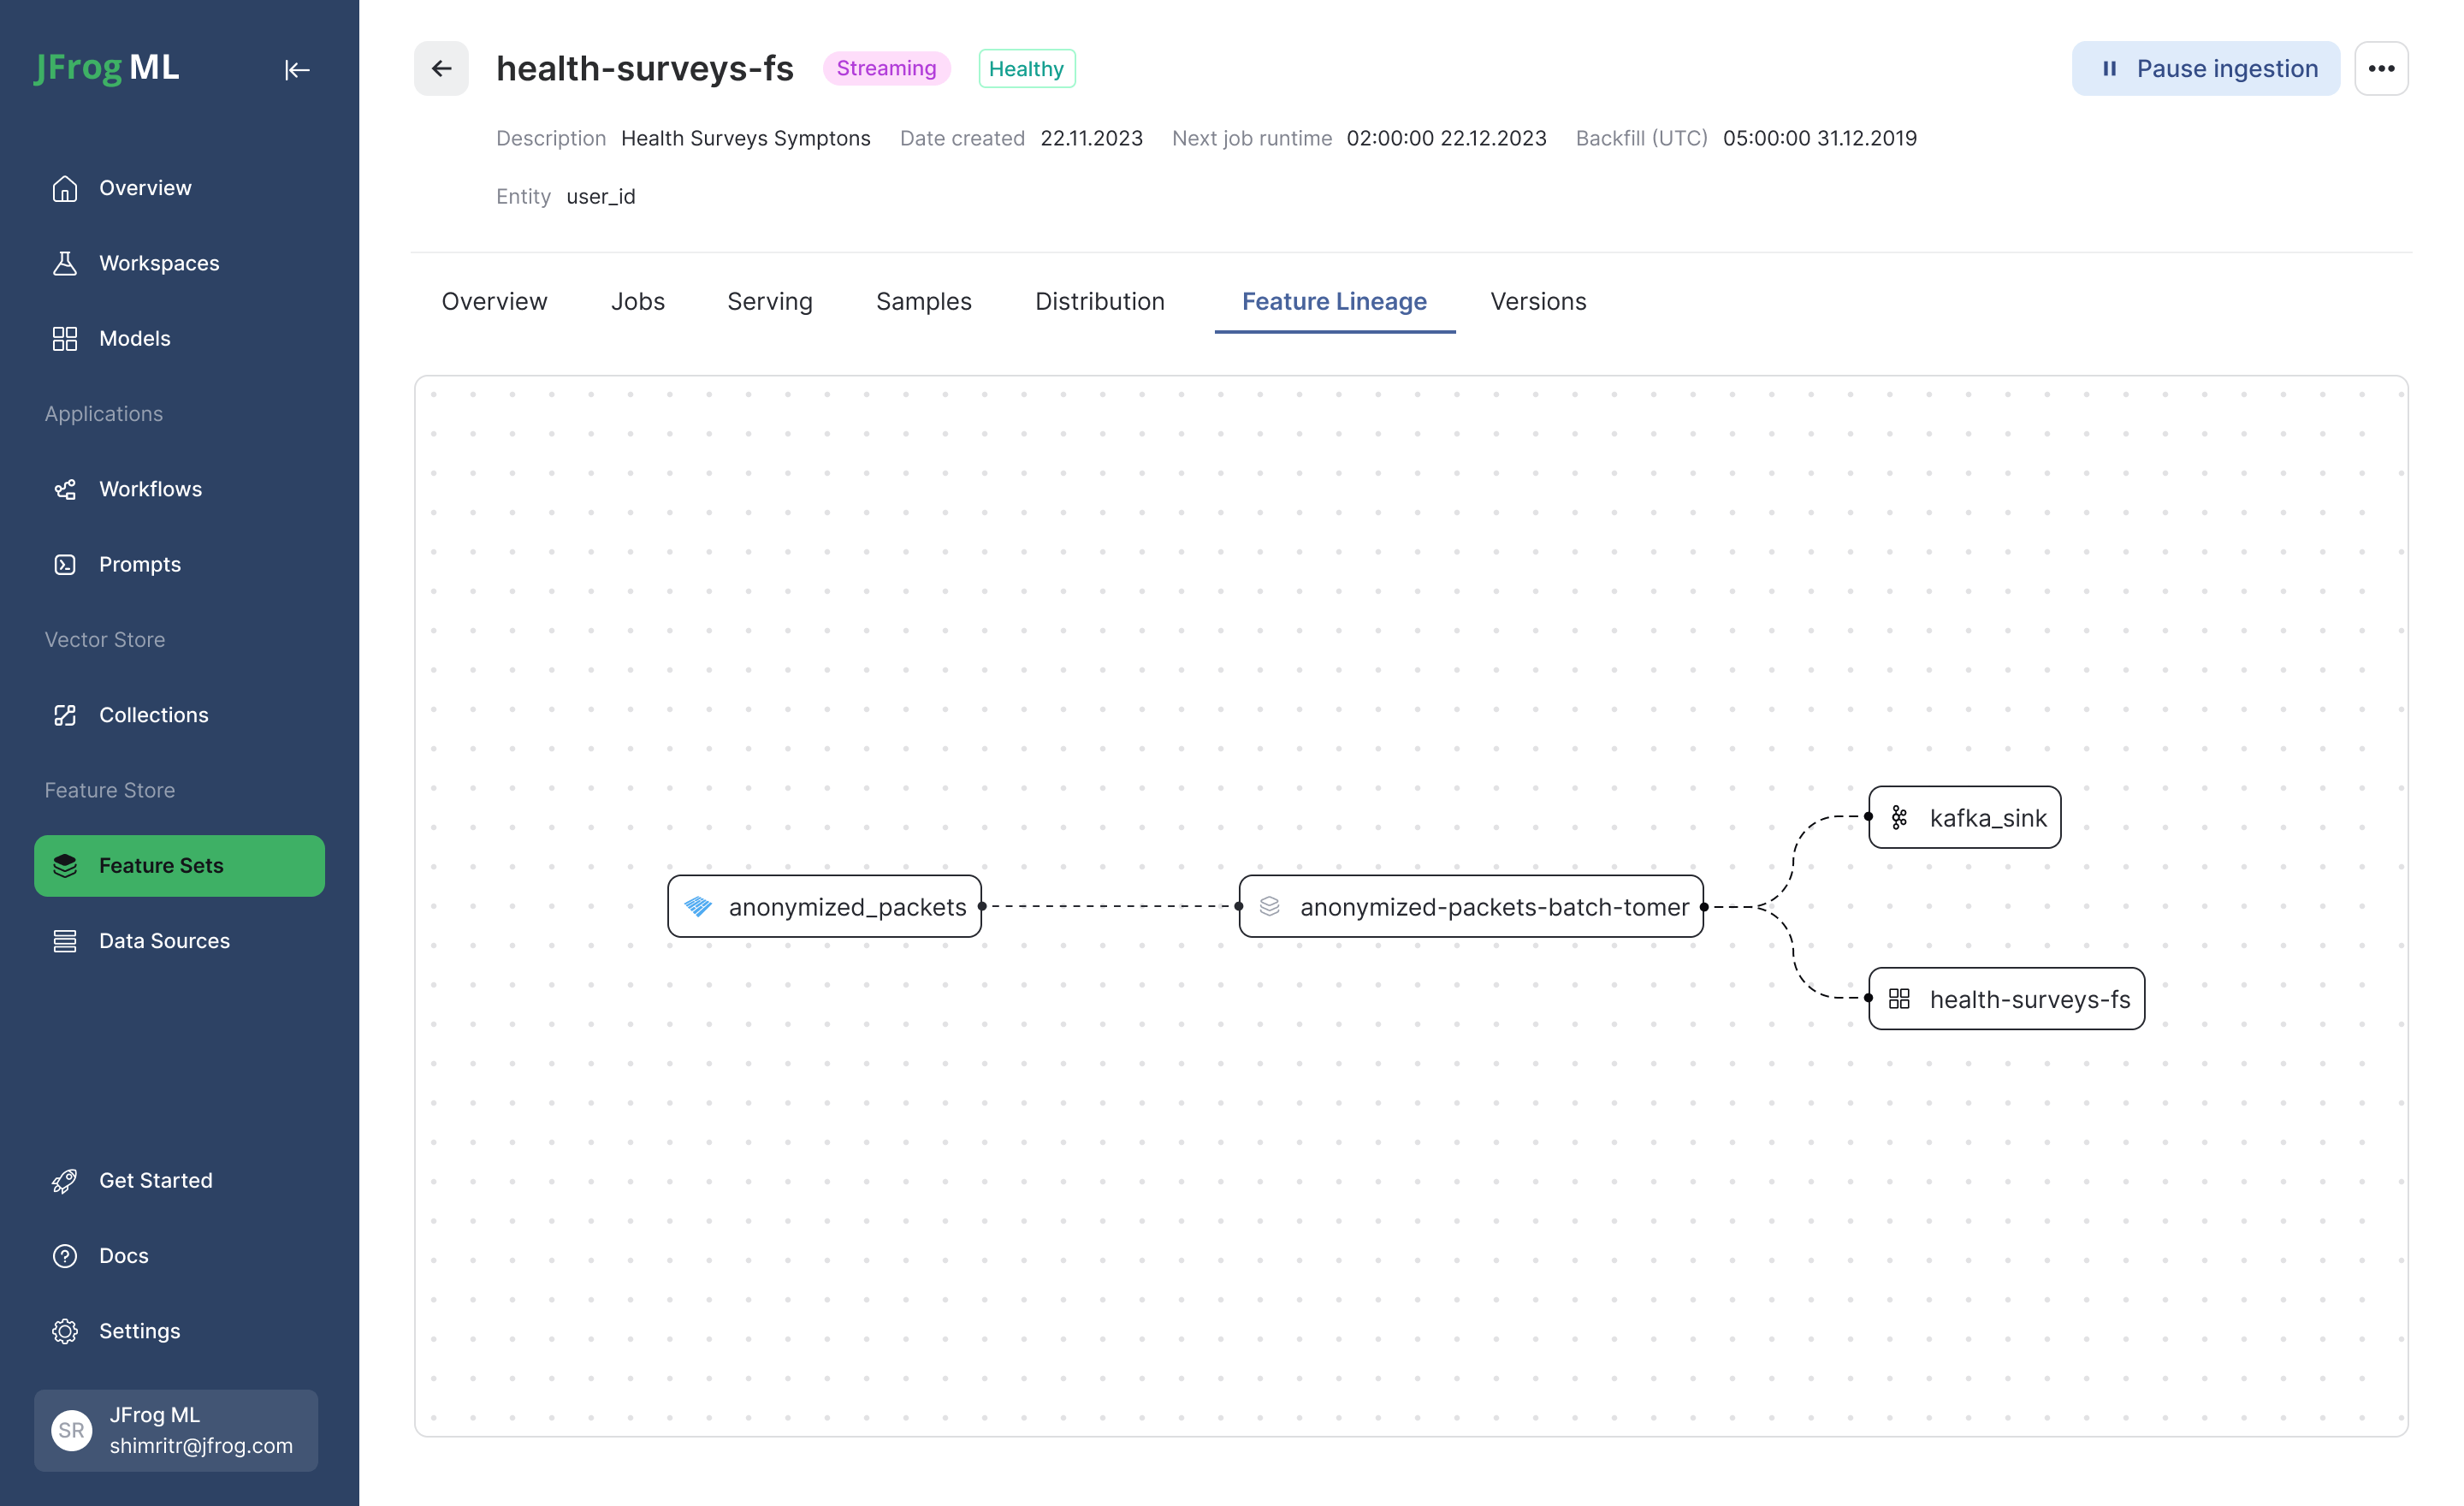Open Settings in the sidebar

[x=180, y=1330]
